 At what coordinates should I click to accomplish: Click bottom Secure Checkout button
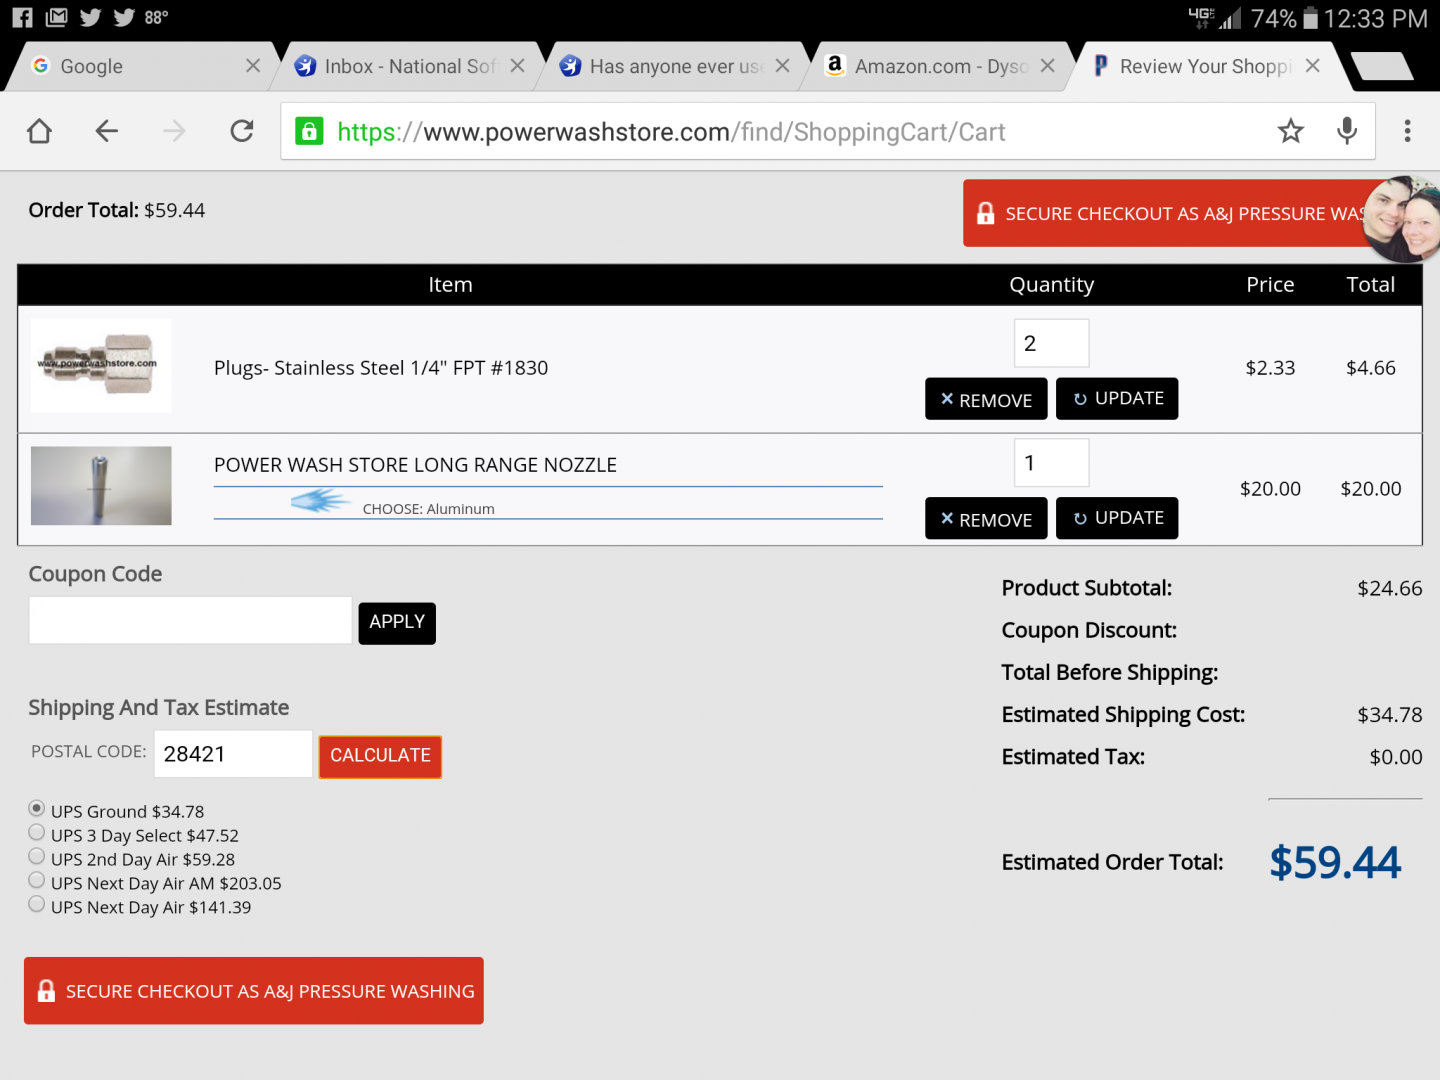pyautogui.click(x=254, y=991)
